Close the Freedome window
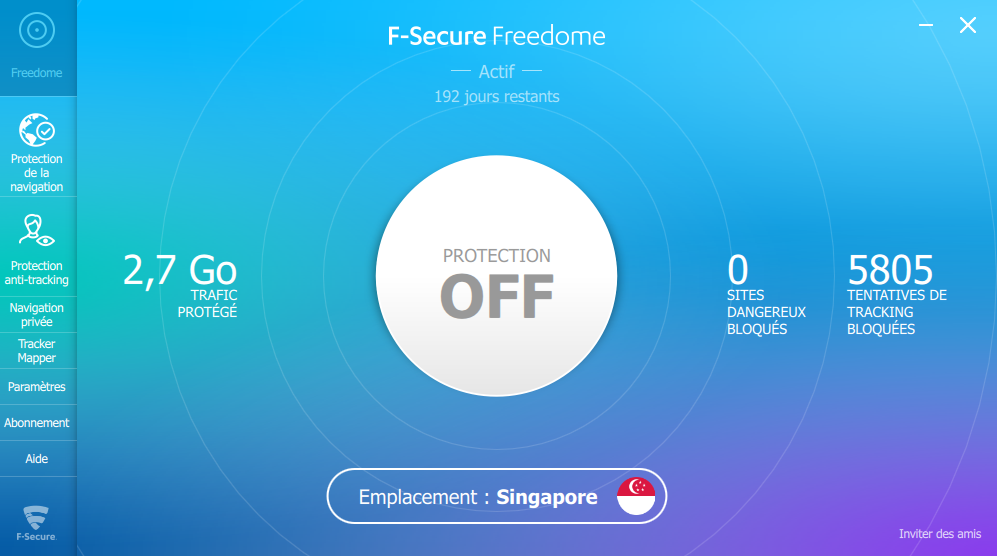Screen dimensions: 997x556 (968, 25)
